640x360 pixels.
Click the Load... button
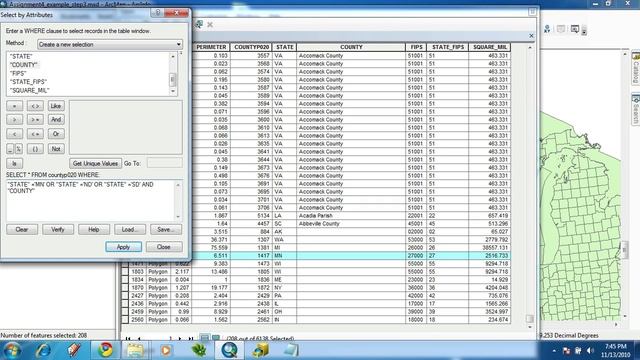[130, 229]
